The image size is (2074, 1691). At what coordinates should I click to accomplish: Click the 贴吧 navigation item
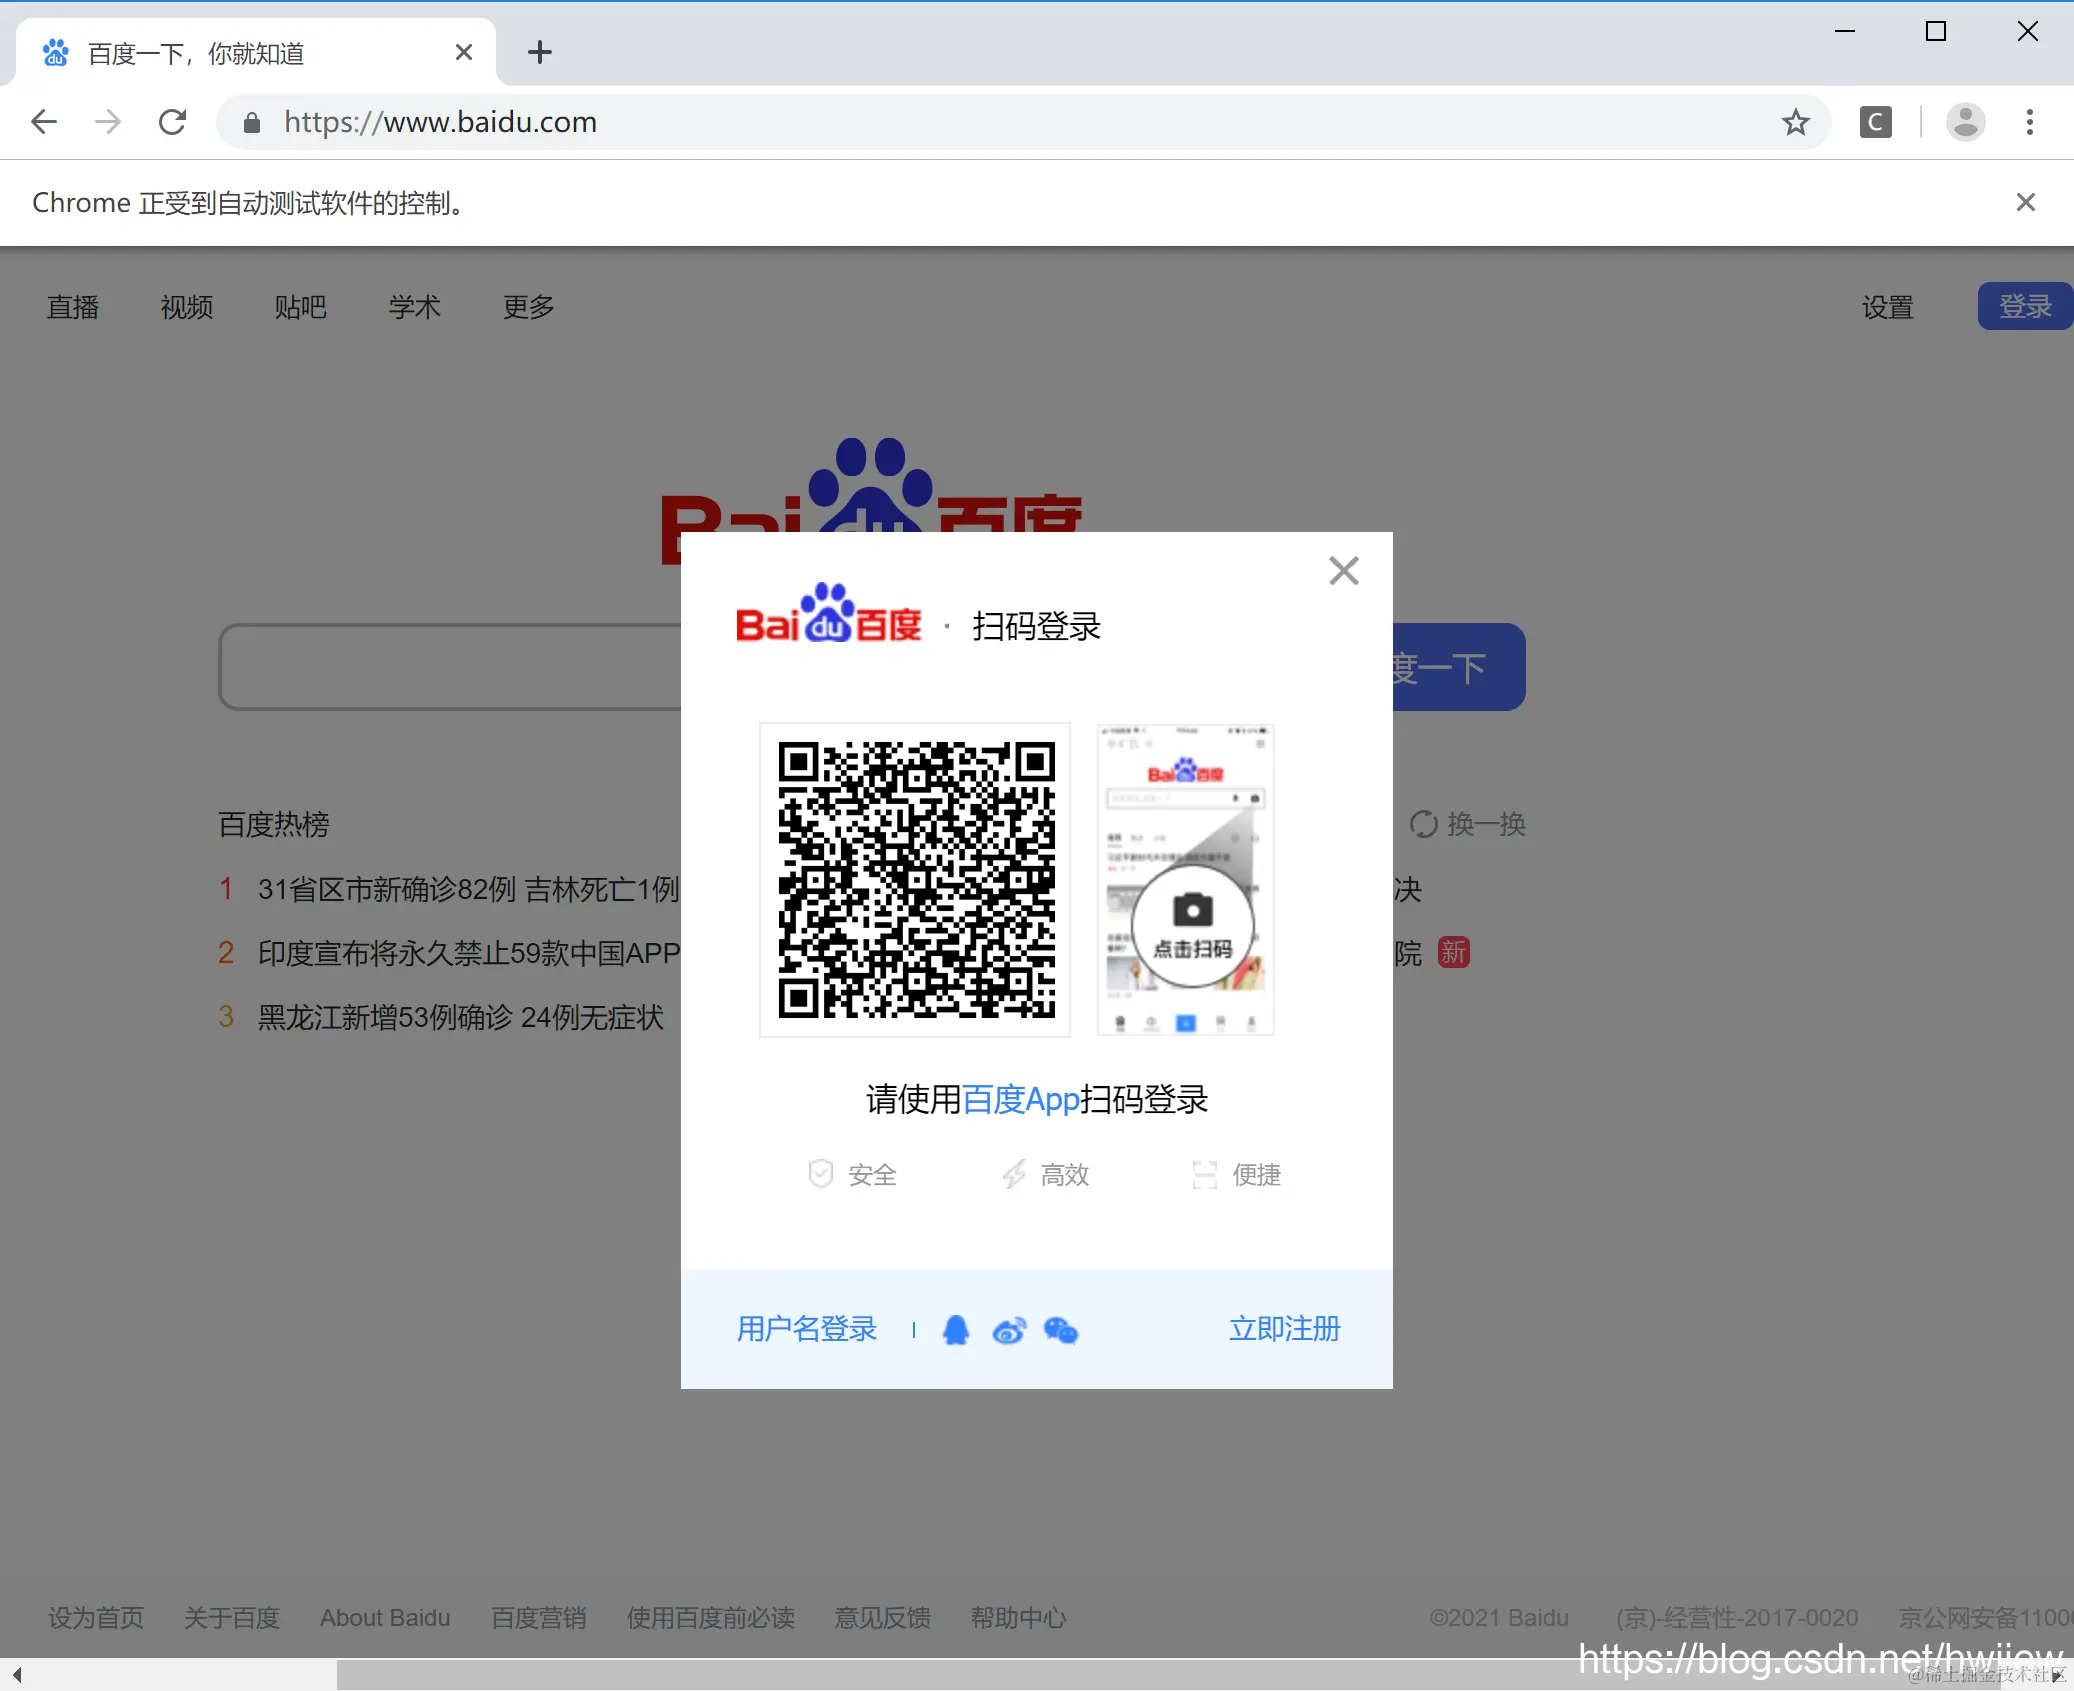click(300, 307)
